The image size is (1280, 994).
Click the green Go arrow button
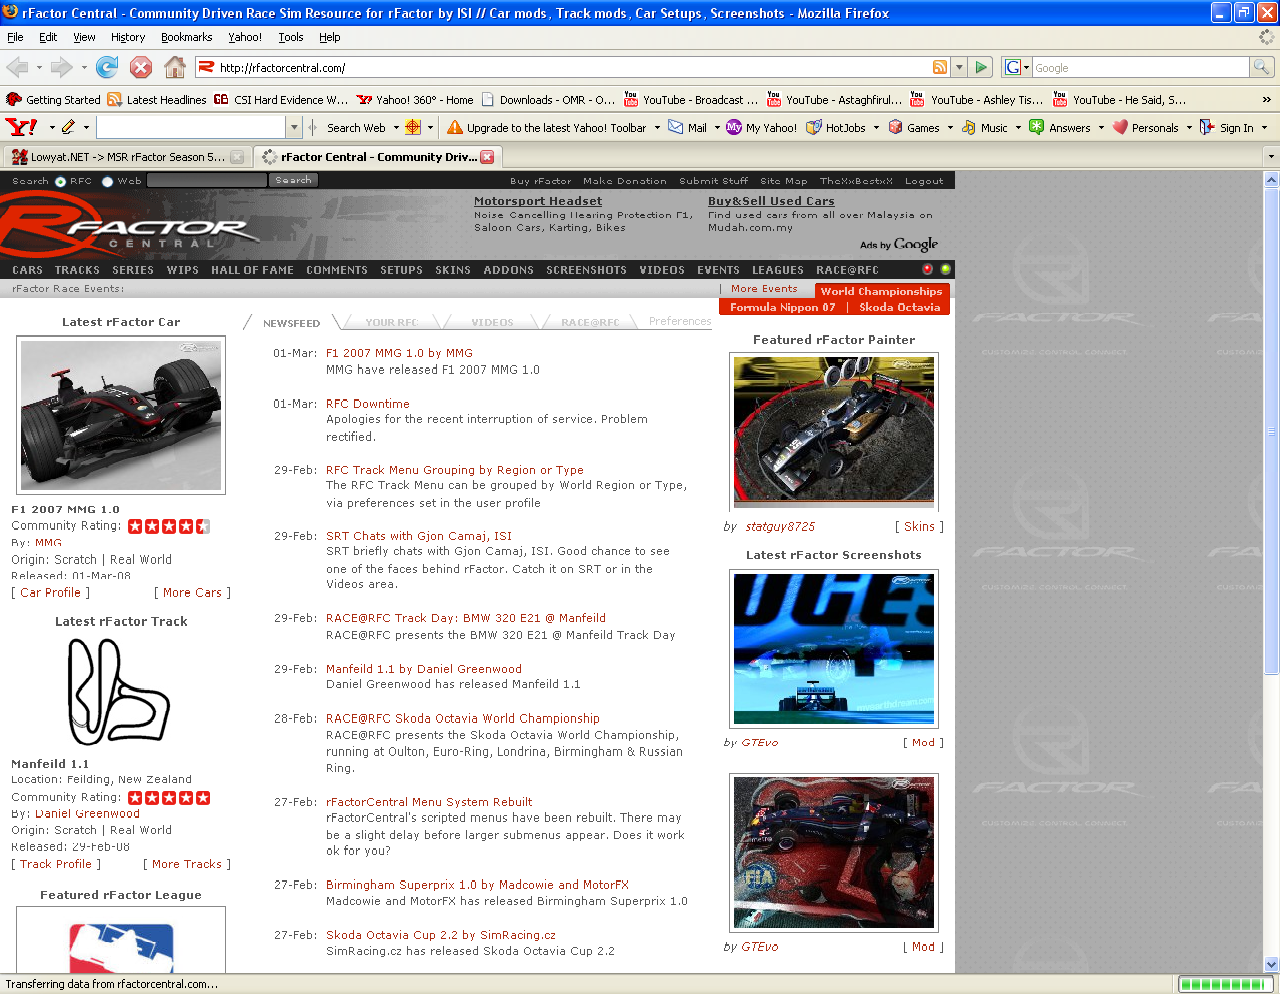(x=981, y=68)
